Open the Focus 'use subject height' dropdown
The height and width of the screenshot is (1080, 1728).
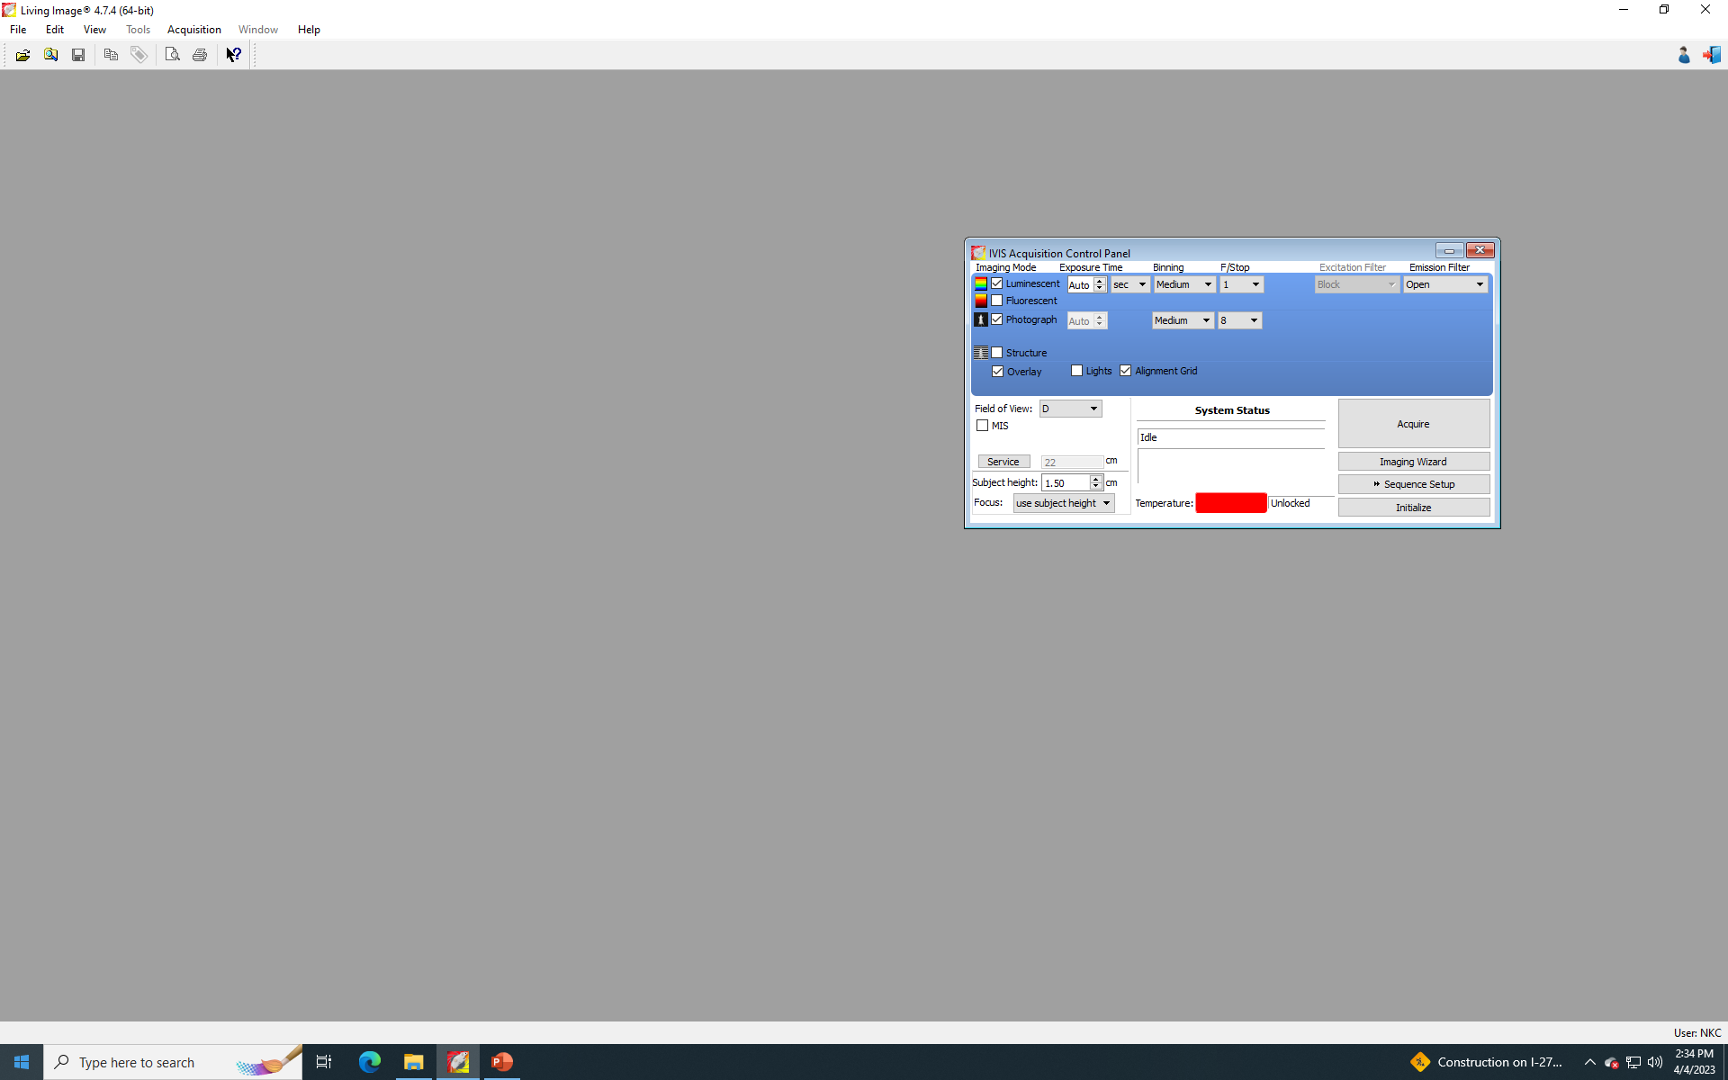pyautogui.click(x=1063, y=504)
